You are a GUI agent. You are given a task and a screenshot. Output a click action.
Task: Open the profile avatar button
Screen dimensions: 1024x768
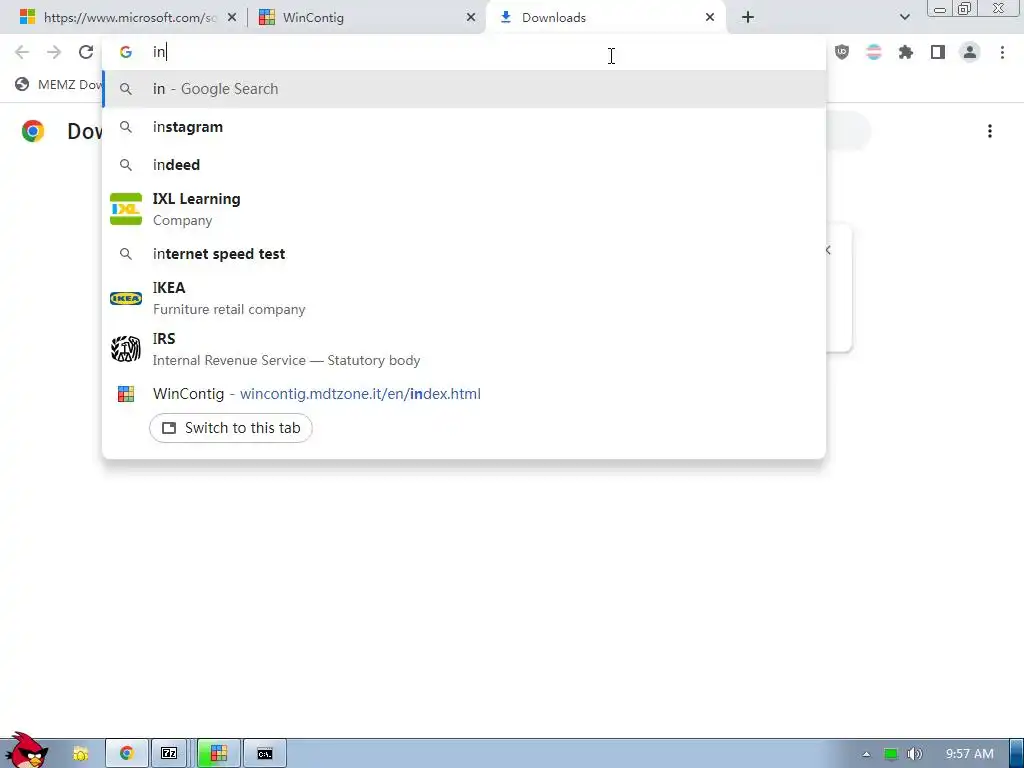(x=970, y=52)
